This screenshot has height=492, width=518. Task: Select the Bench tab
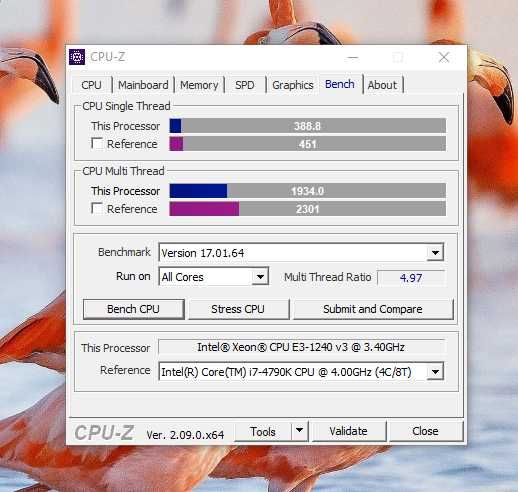click(340, 84)
